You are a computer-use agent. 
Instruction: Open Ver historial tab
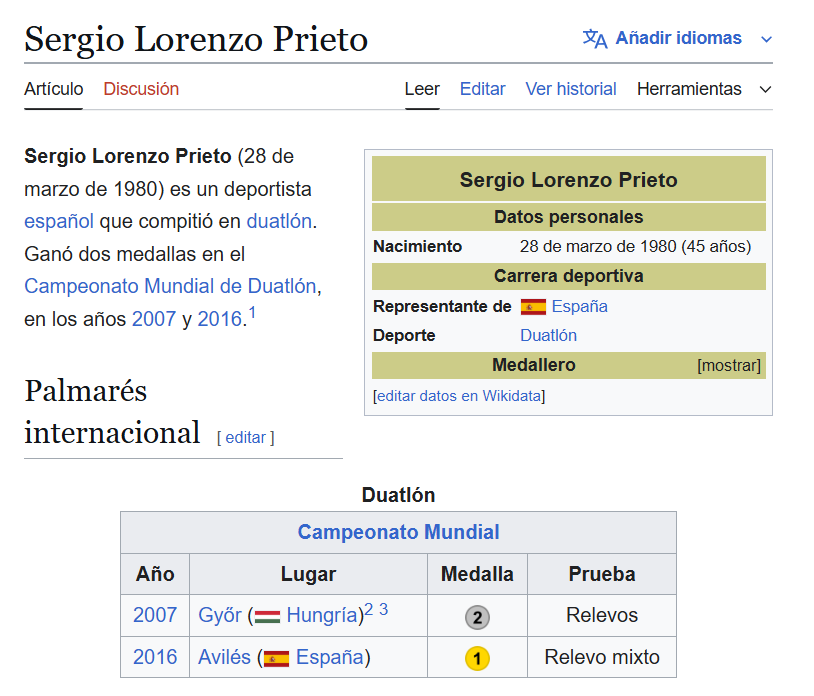tap(571, 89)
